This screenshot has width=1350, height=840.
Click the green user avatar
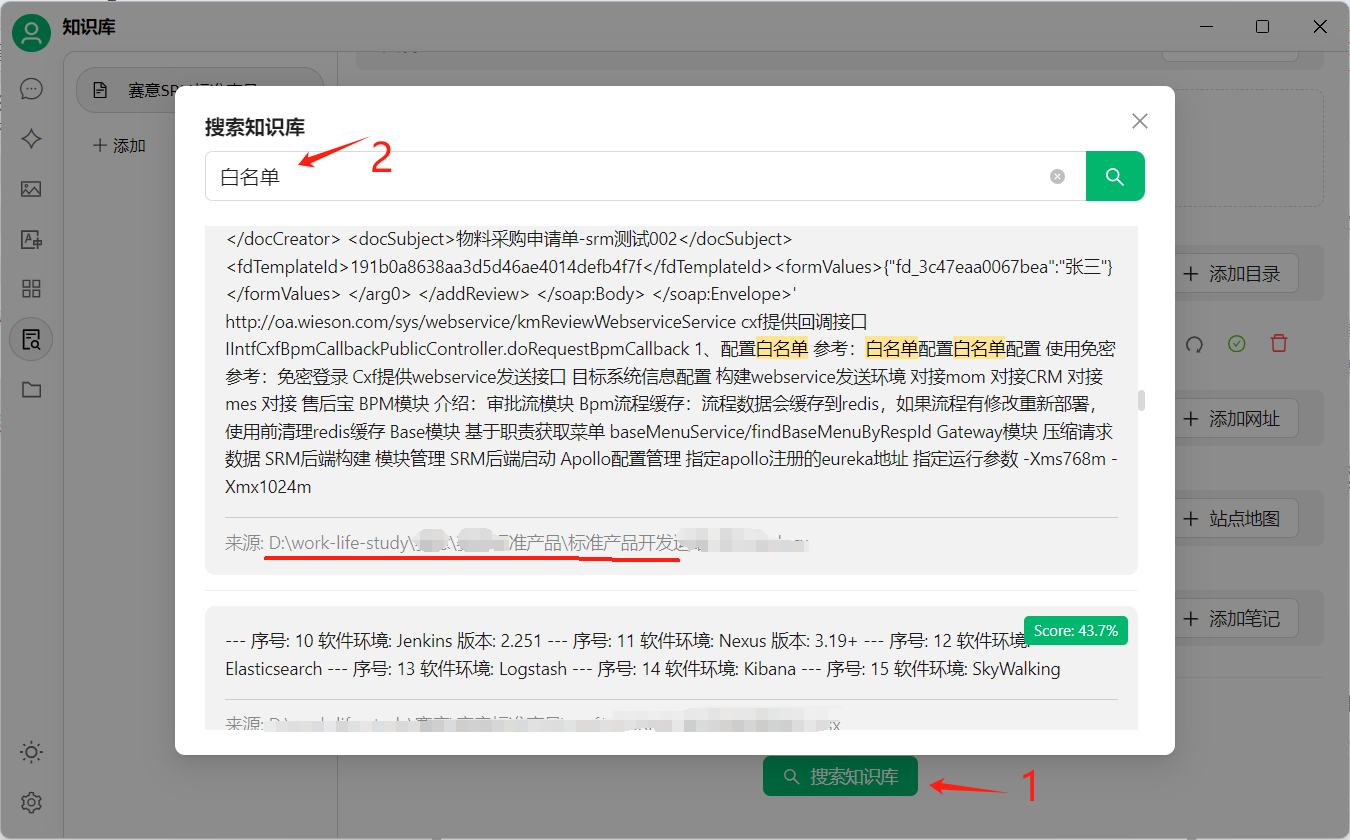tap(31, 34)
